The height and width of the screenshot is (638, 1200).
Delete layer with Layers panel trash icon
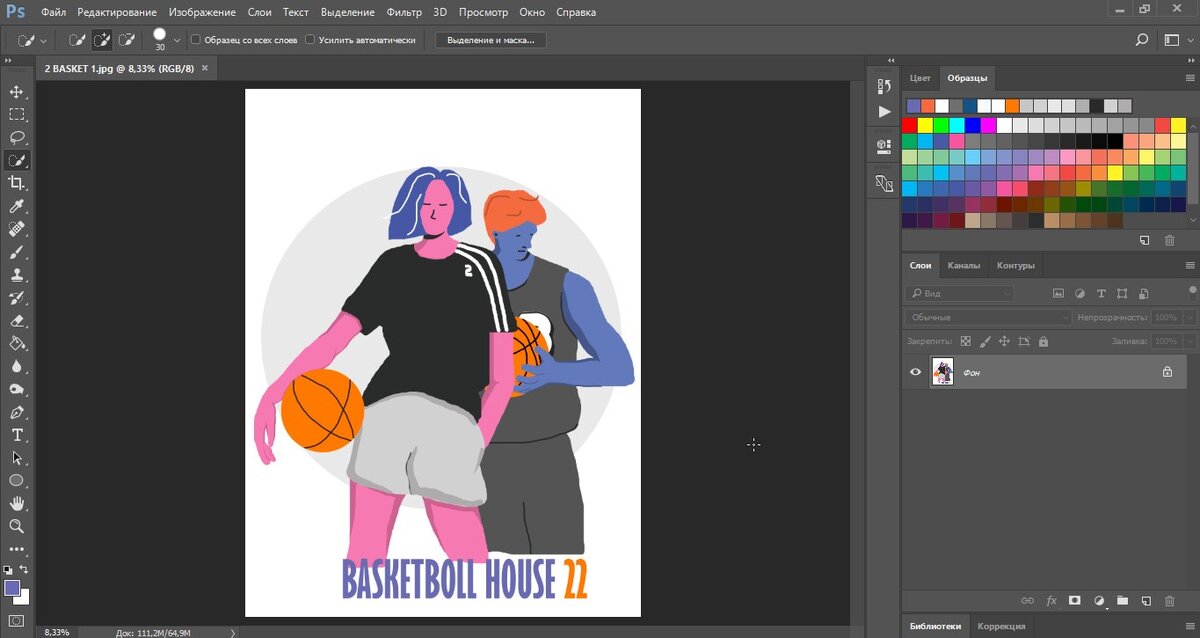[x=1169, y=601]
